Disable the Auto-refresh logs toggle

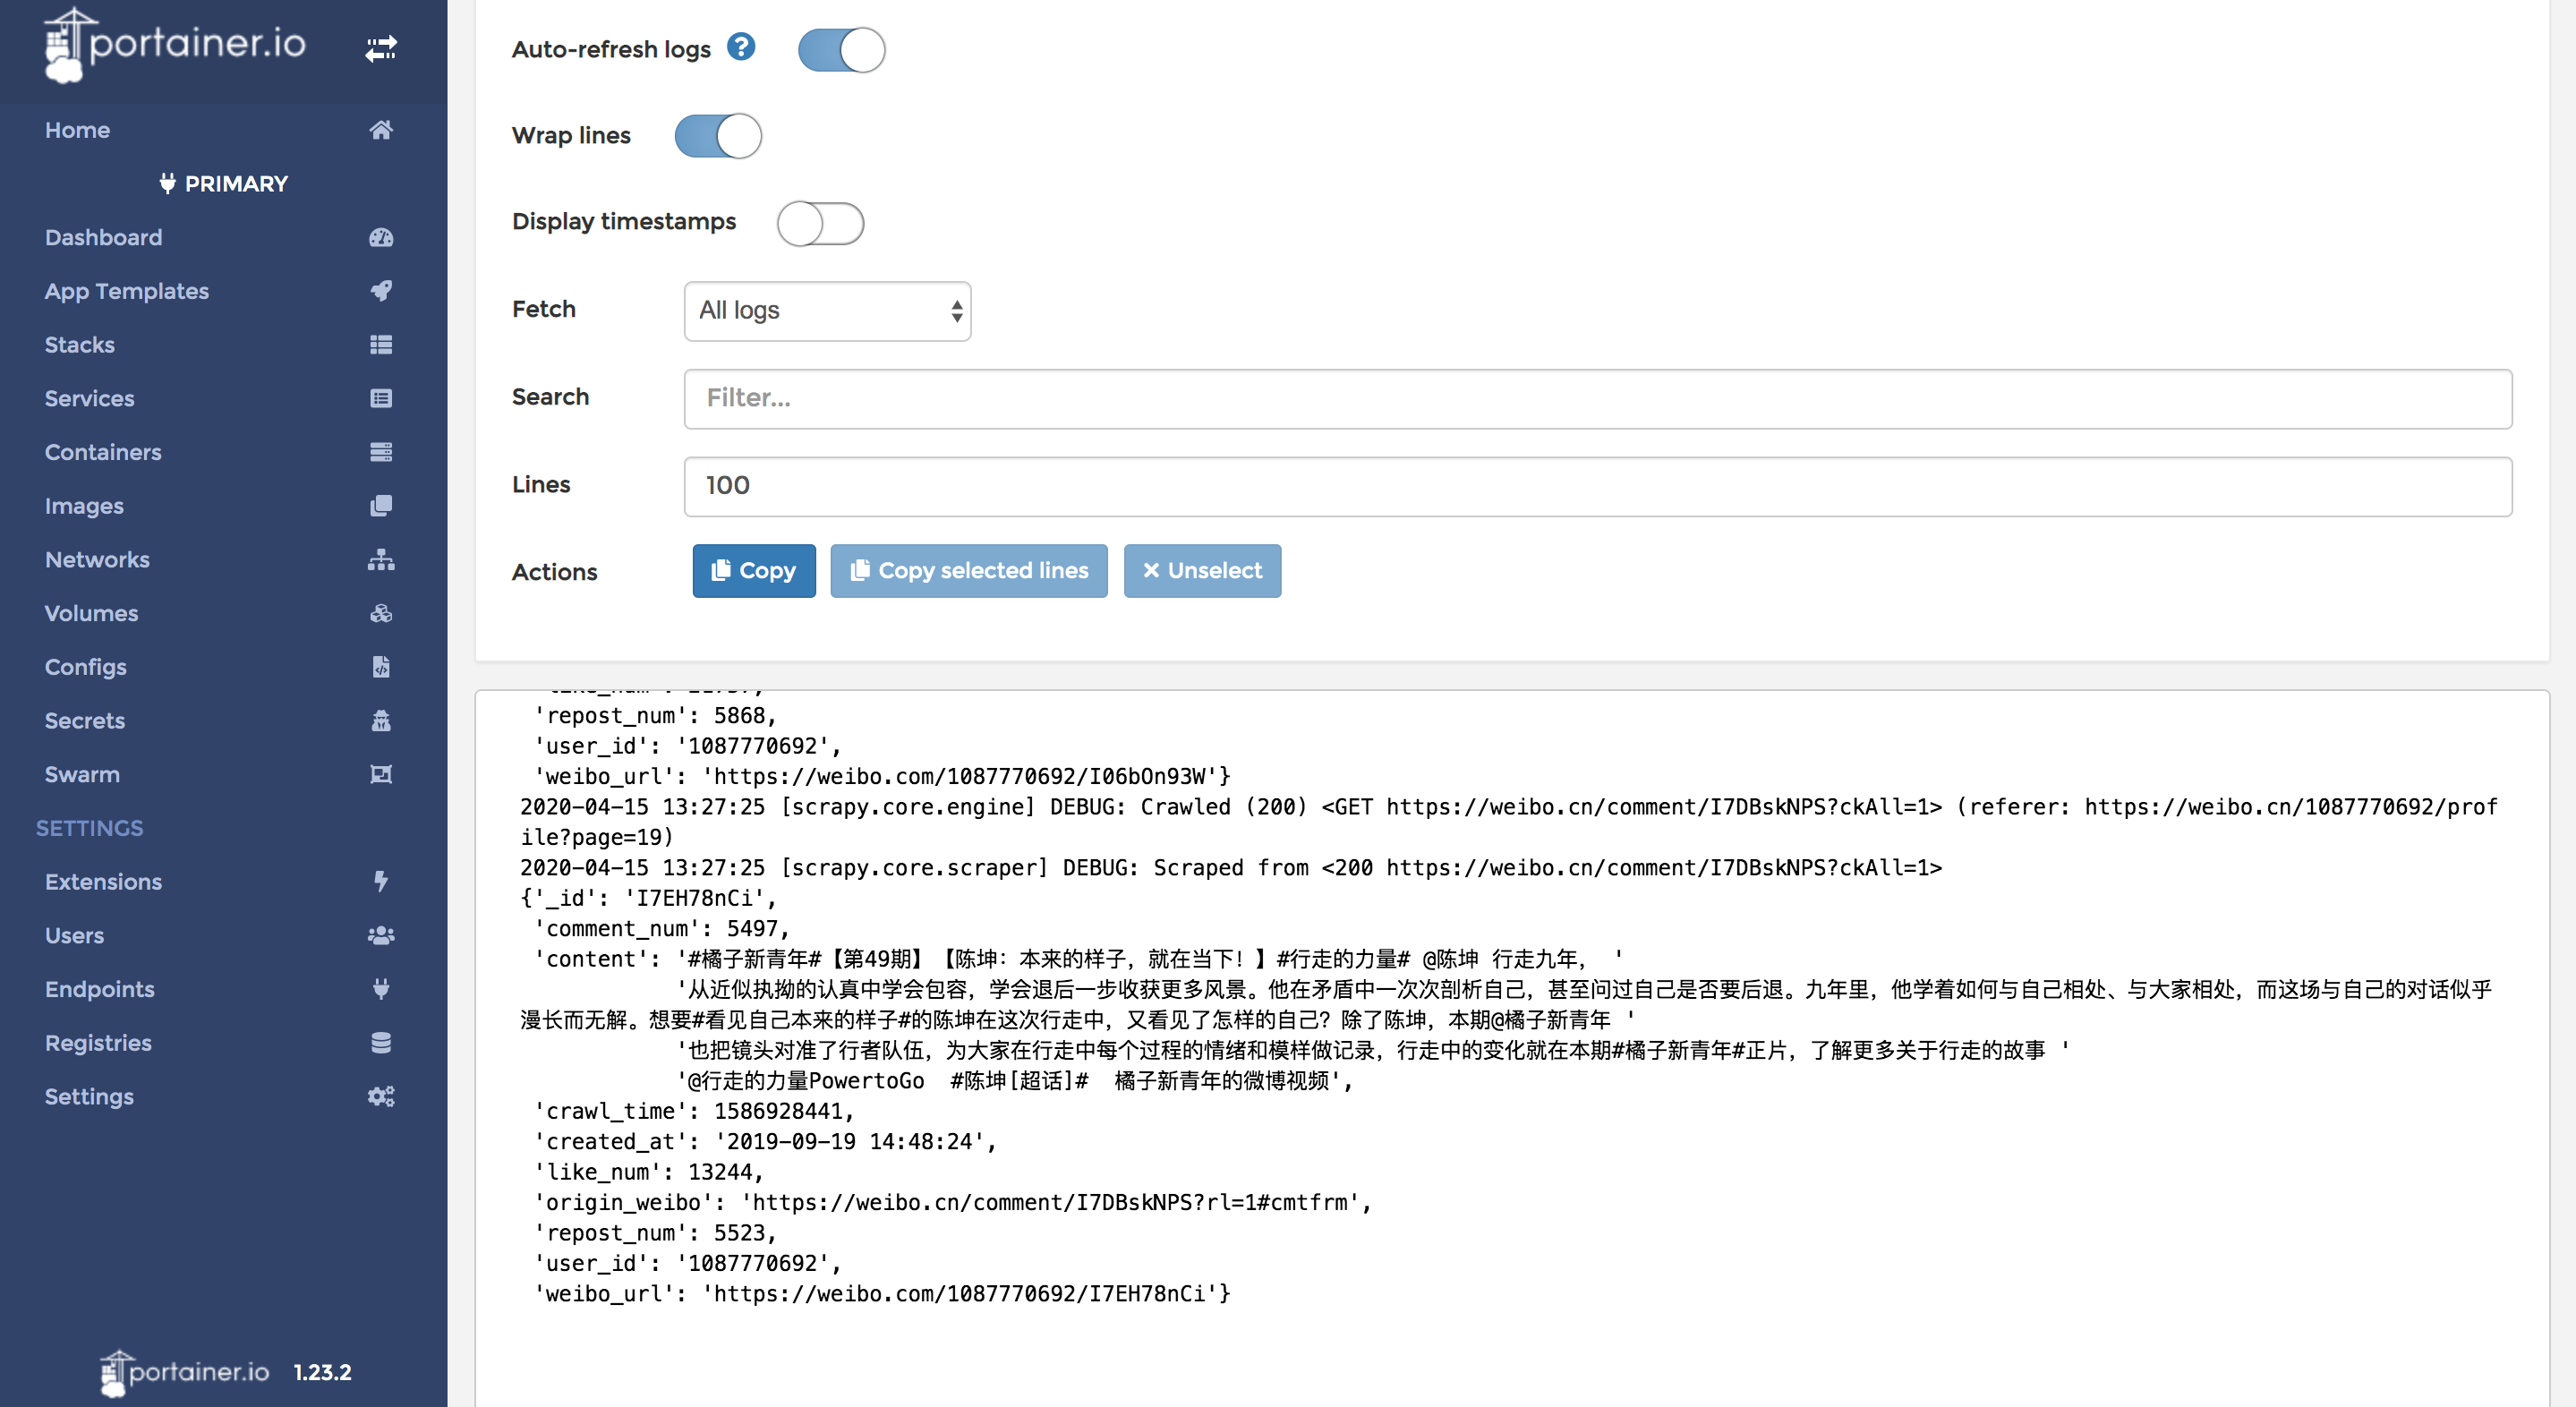[x=841, y=50]
